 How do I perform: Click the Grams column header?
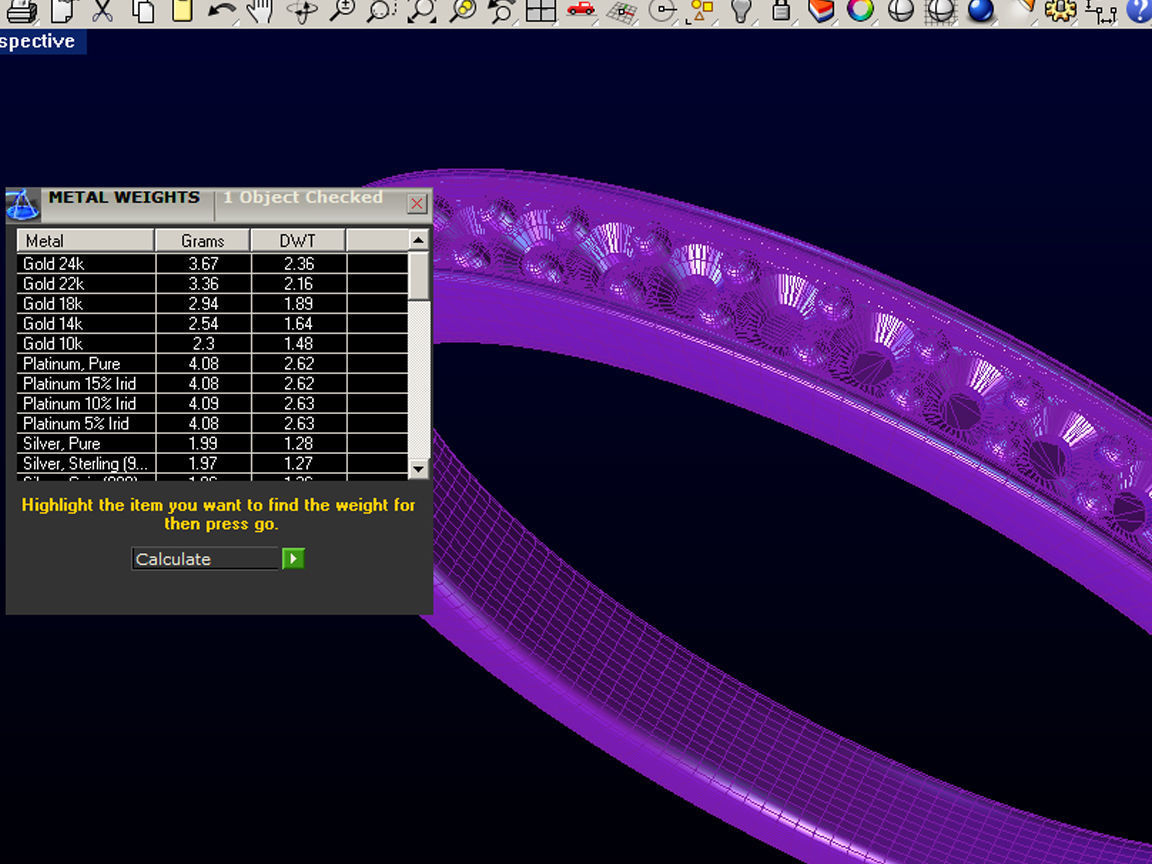click(203, 240)
